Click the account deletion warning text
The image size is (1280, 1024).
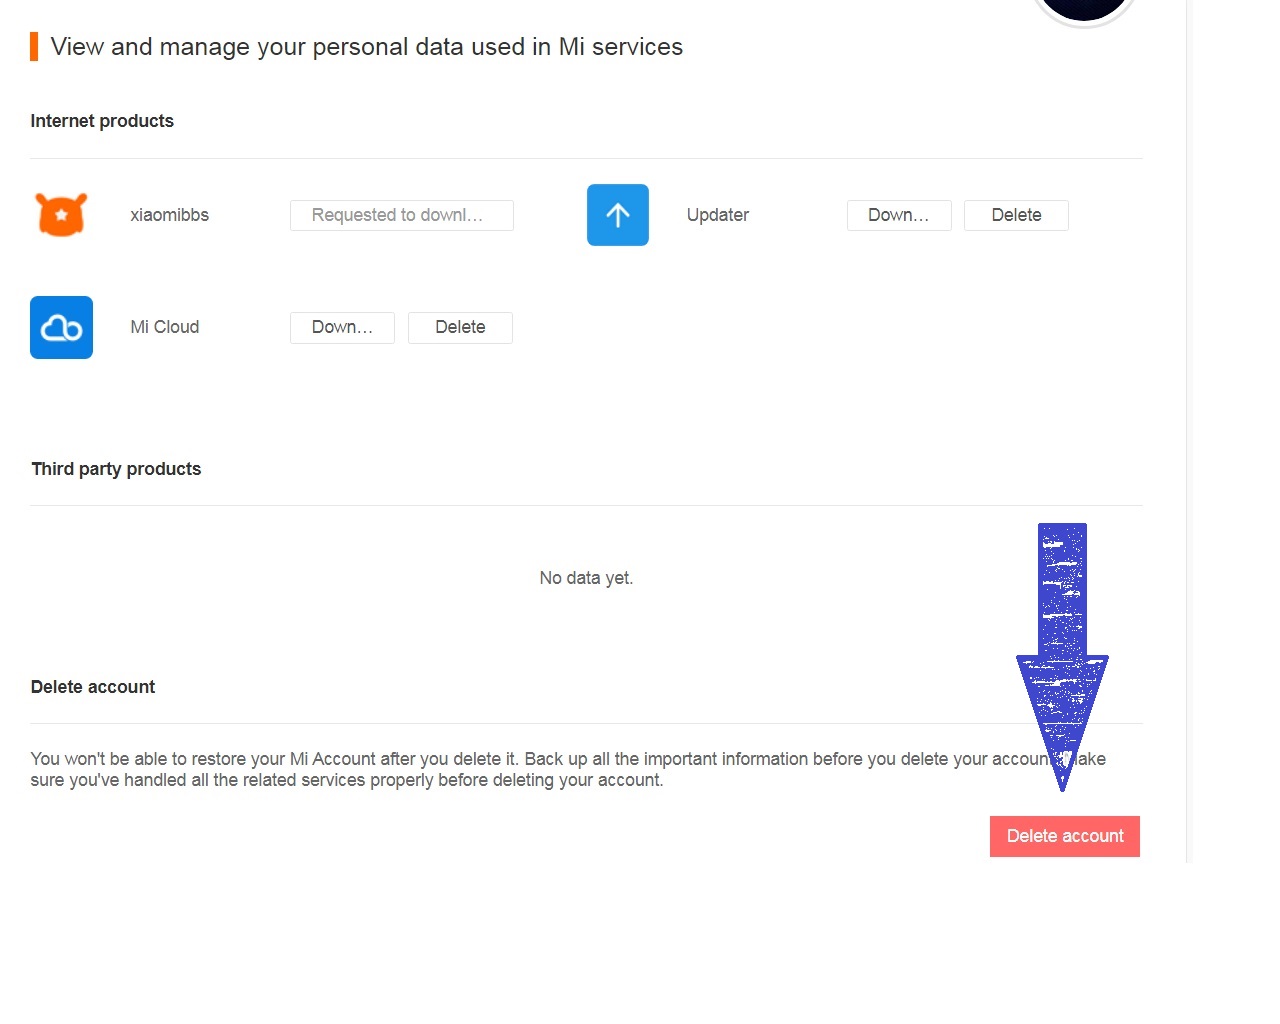(x=568, y=769)
